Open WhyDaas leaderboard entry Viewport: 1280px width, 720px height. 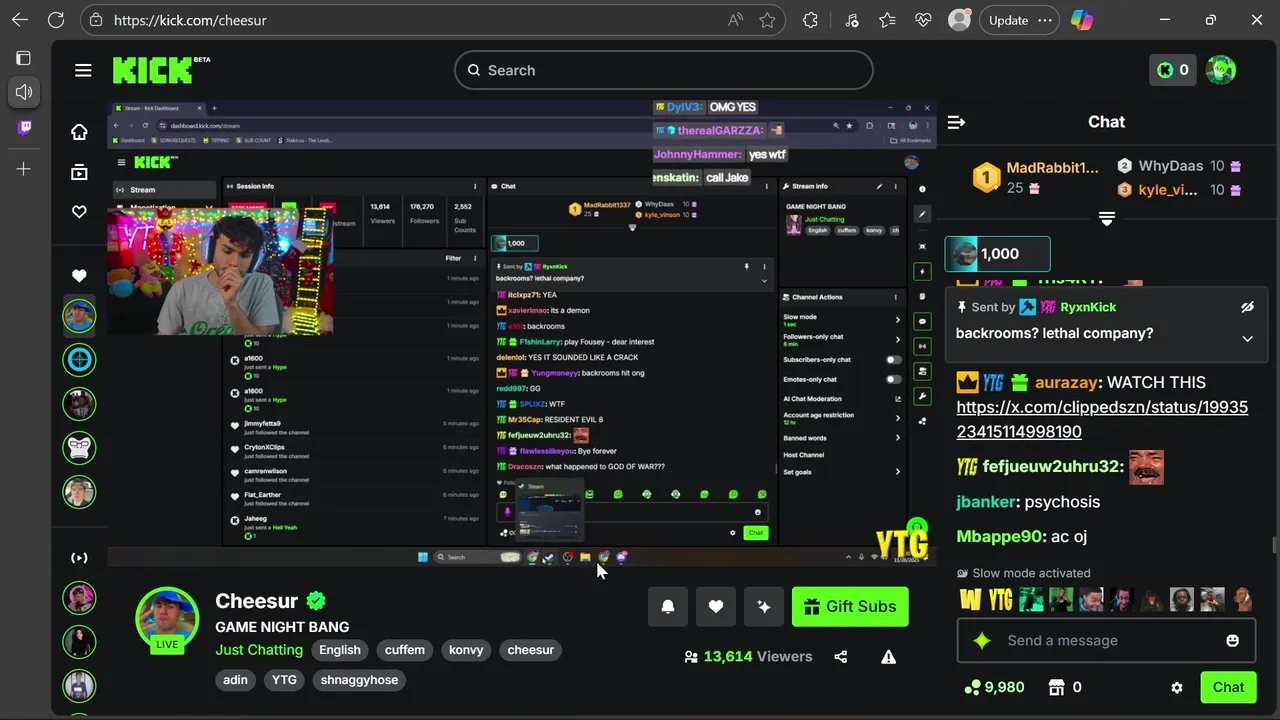(x=1178, y=166)
